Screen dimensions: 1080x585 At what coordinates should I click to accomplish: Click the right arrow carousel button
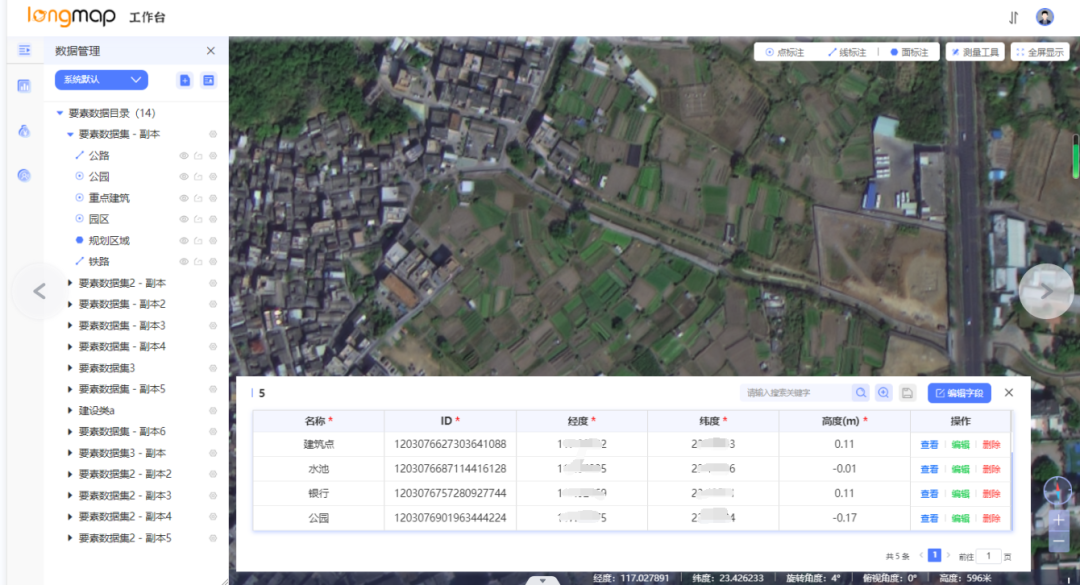(1046, 291)
